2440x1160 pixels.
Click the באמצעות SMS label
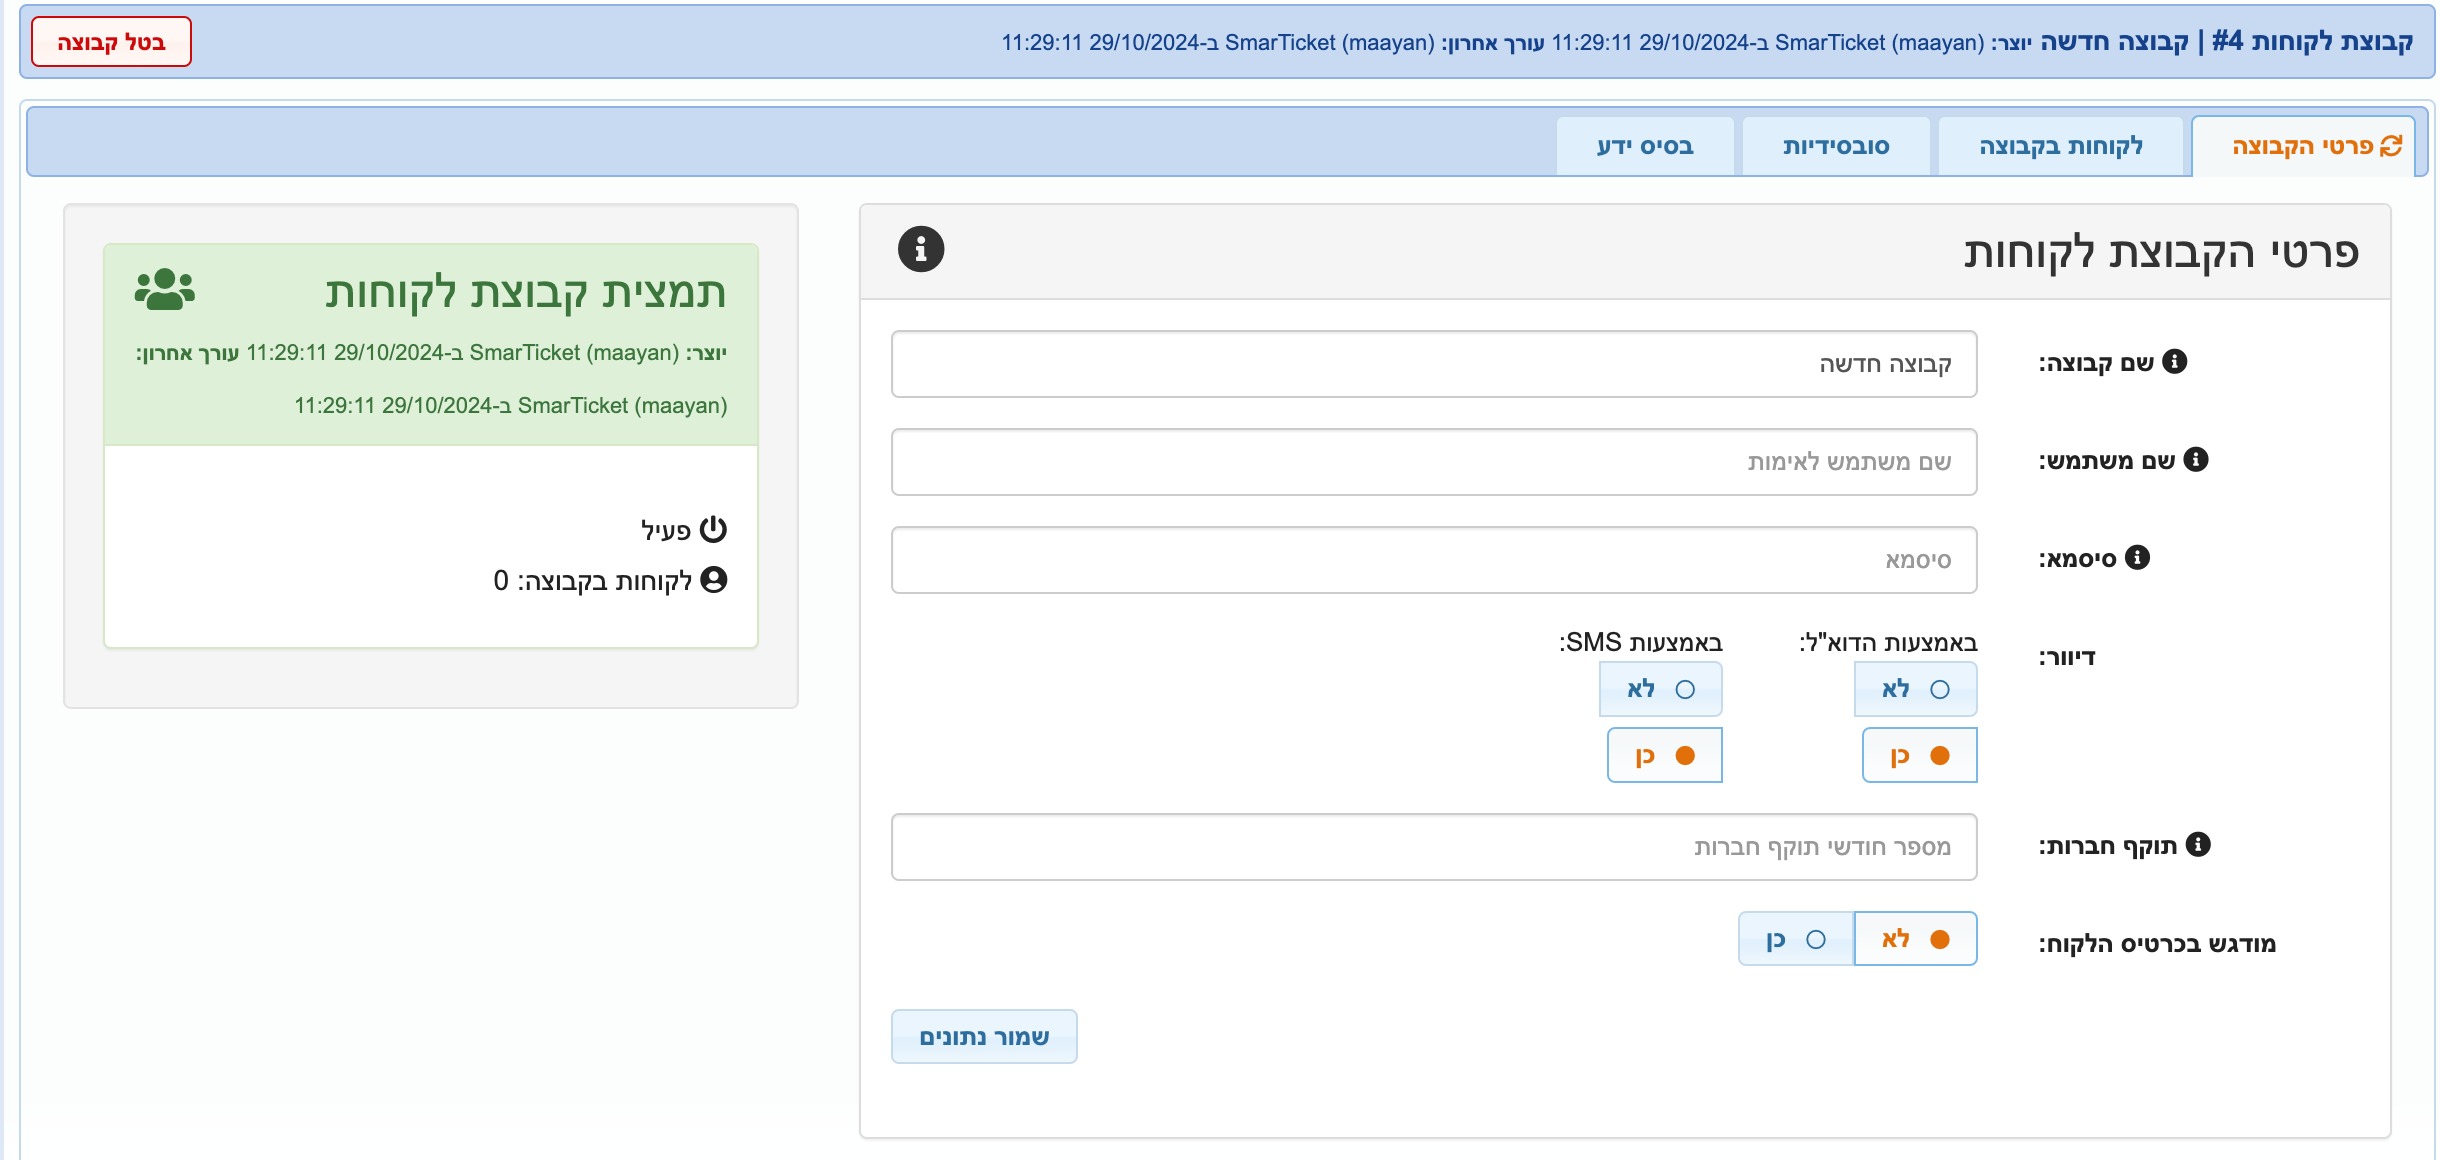(1641, 642)
